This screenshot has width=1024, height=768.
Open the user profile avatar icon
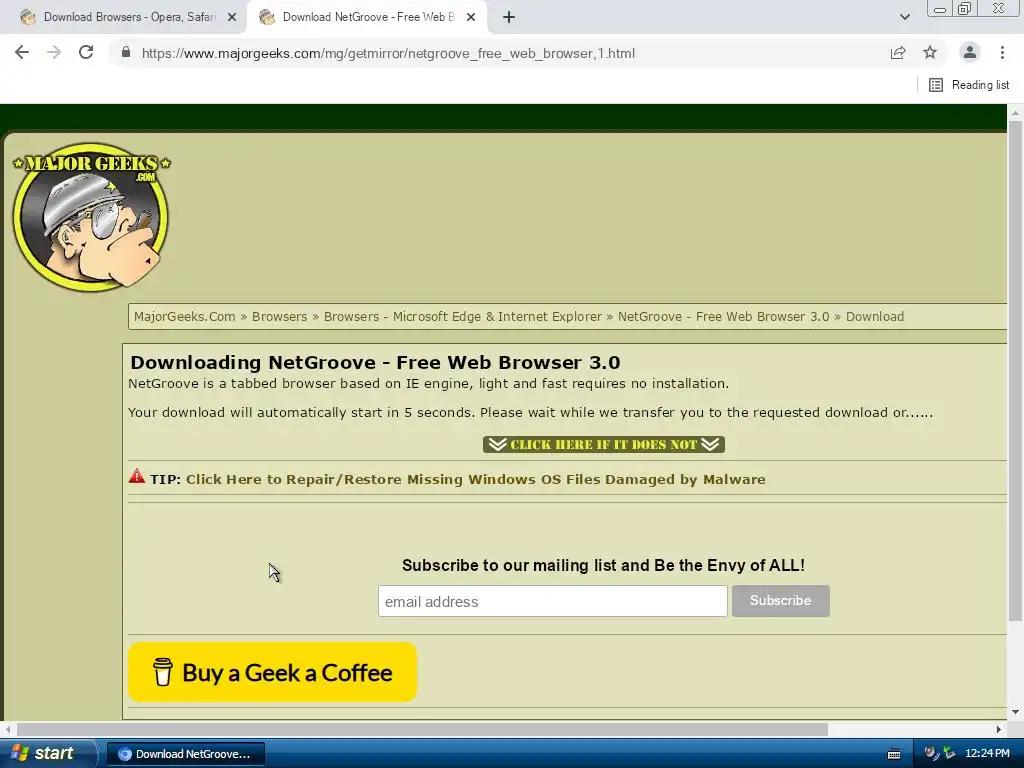pos(970,52)
